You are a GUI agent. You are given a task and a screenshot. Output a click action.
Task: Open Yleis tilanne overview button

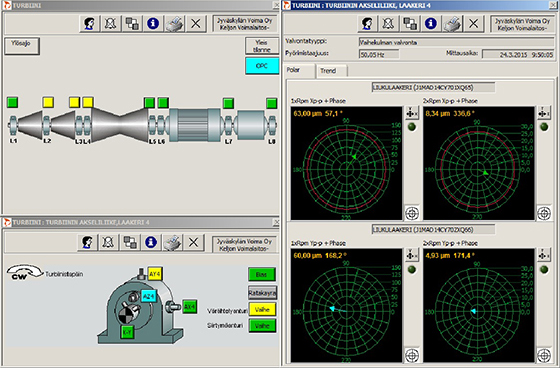tap(262, 46)
